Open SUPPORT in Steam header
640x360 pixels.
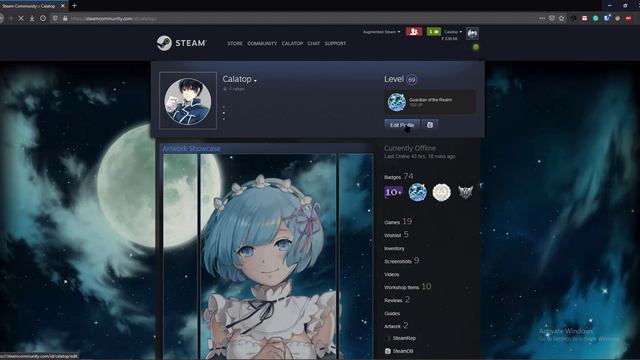335,43
